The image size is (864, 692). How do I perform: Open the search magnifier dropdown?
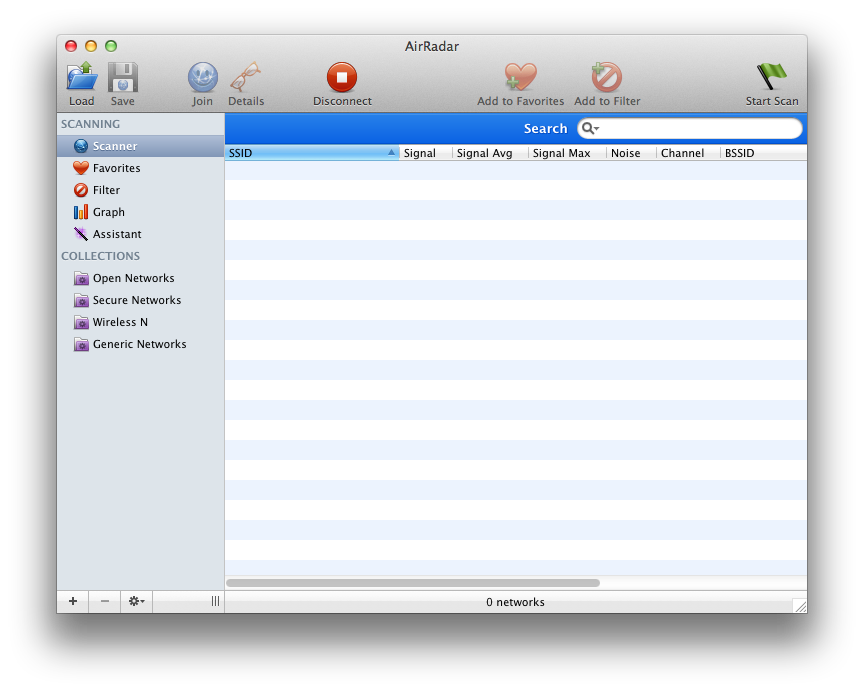[x=590, y=129]
